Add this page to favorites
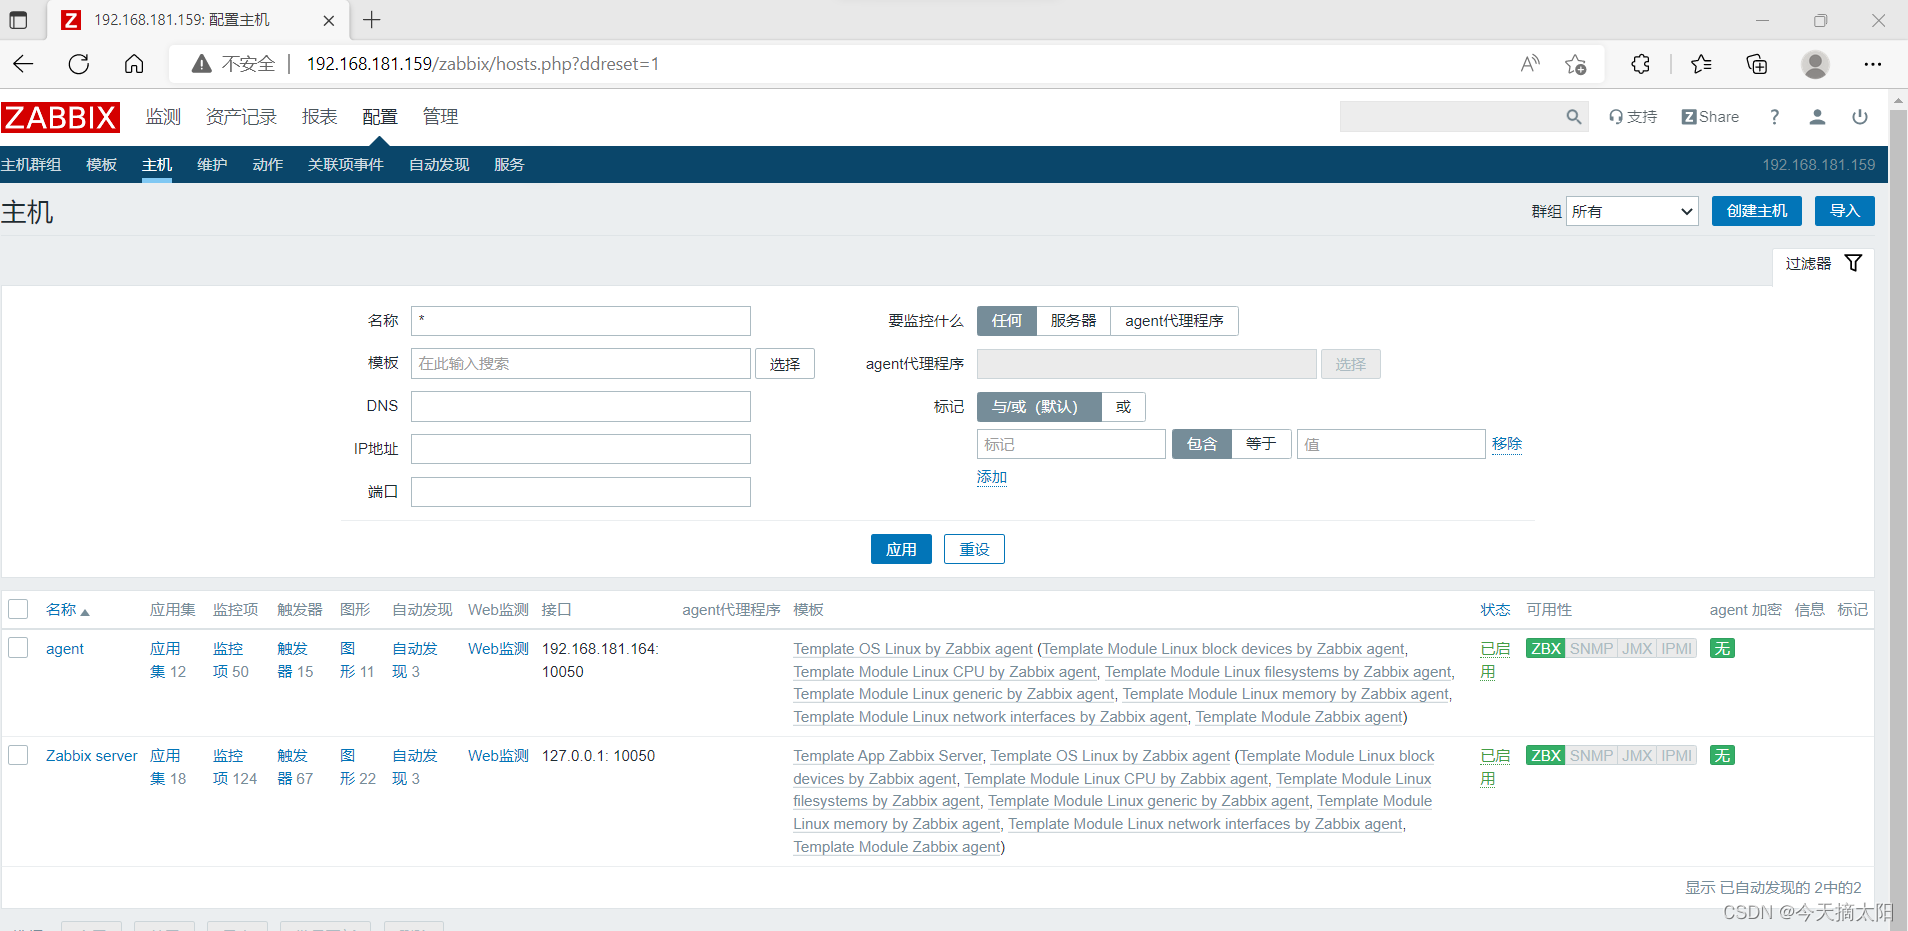This screenshot has width=1908, height=931. (x=1576, y=64)
